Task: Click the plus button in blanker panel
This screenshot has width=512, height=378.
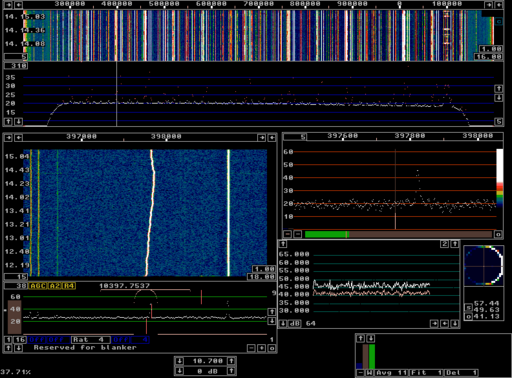Action: [262, 348]
